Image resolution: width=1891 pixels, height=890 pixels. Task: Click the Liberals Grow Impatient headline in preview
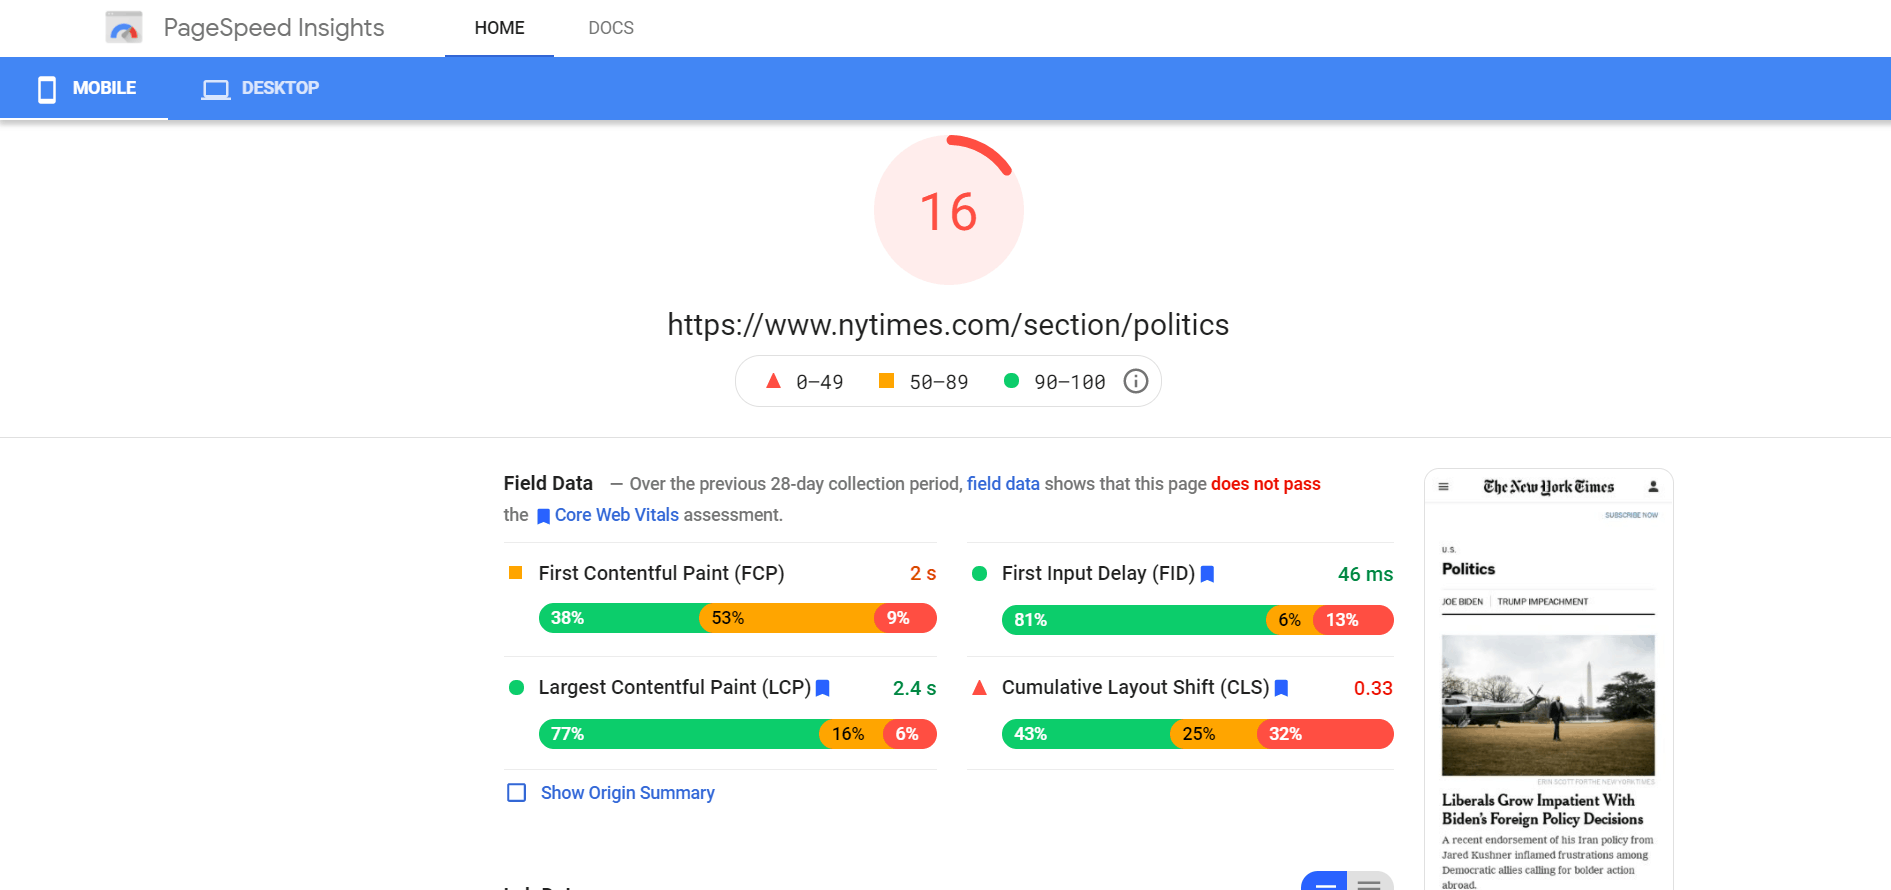click(x=1542, y=810)
